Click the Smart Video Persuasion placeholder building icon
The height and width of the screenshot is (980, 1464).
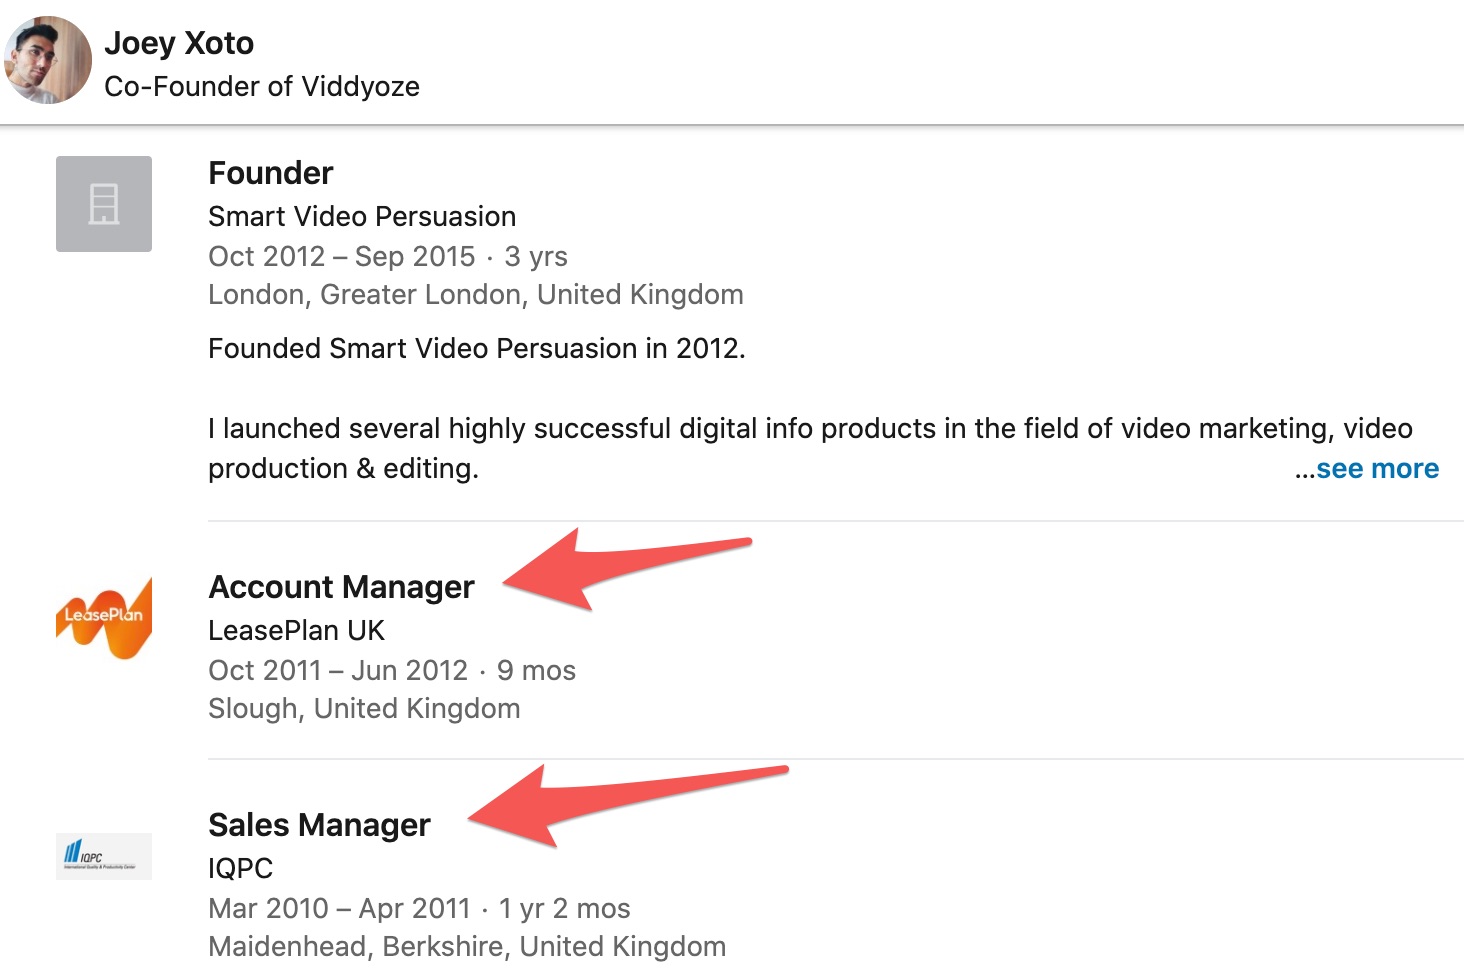click(x=104, y=204)
